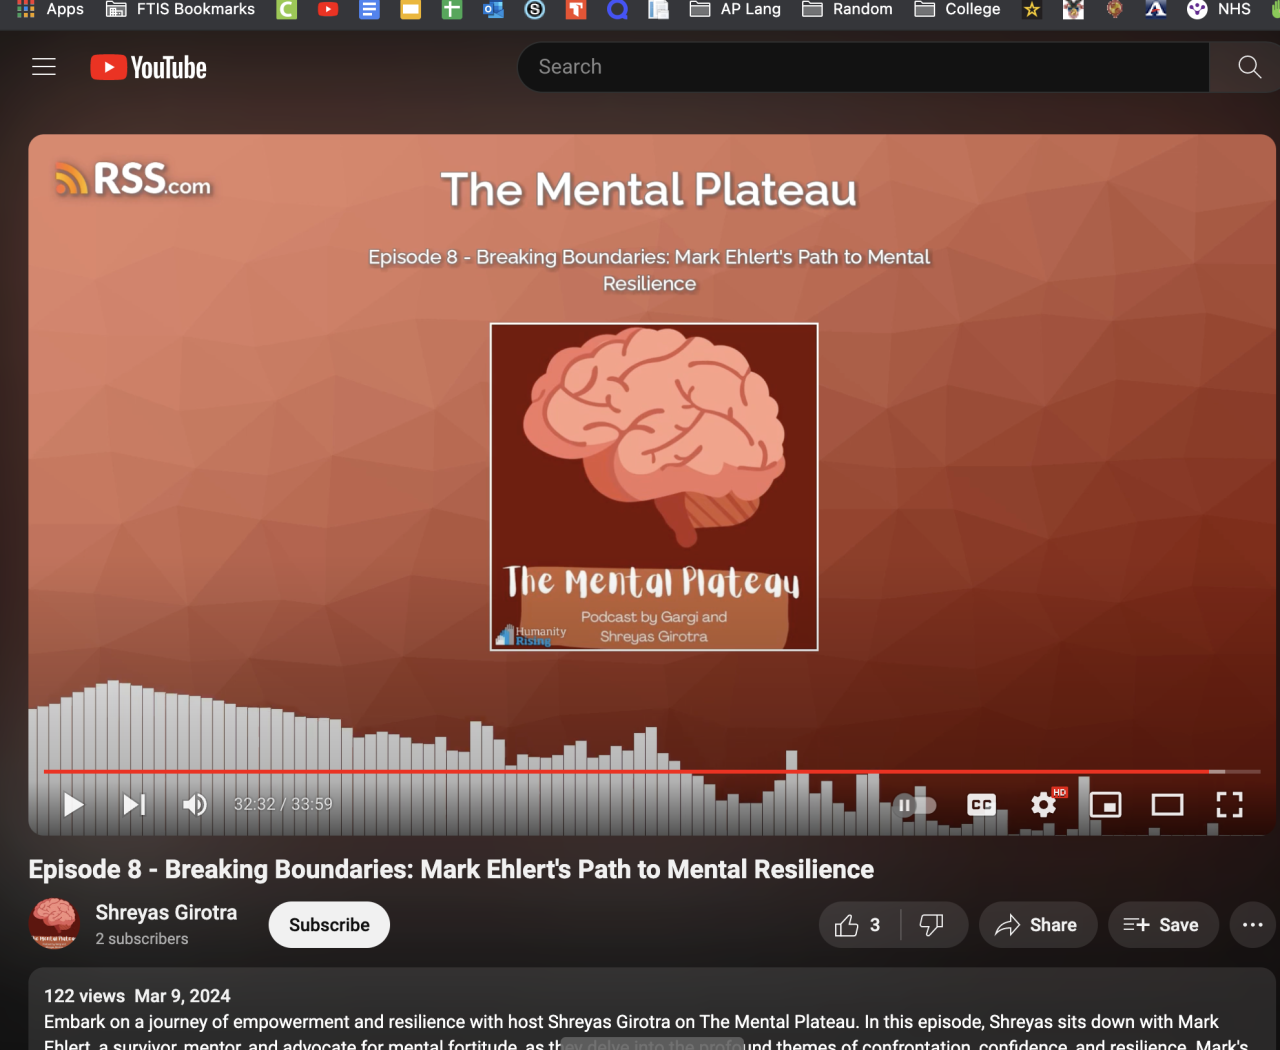Skip to the next video
This screenshot has height=1050, width=1280.
click(x=134, y=804)
